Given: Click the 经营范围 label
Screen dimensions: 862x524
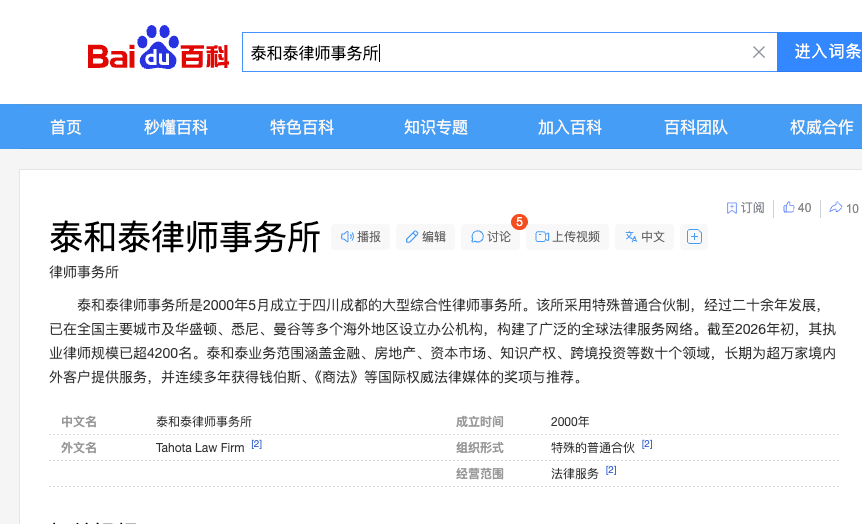Looking at the screenshot, I should click(479, 473).
